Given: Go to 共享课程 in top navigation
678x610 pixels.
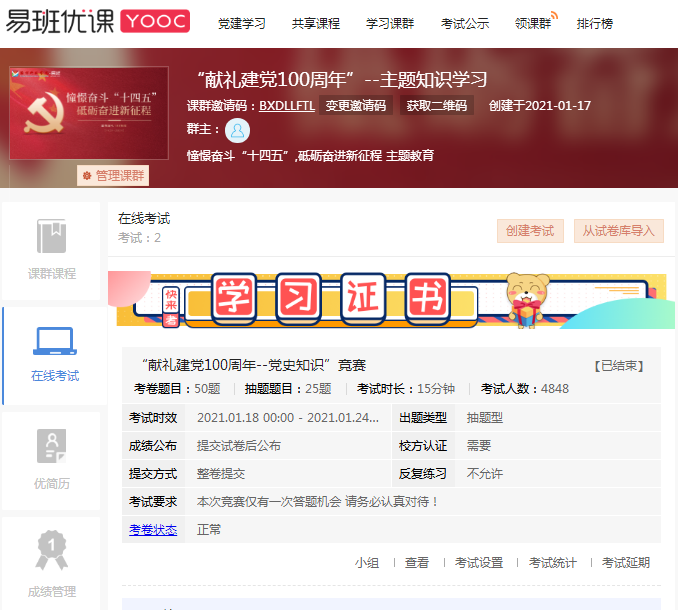Looking at the screenshot, I should pos(315,23).
